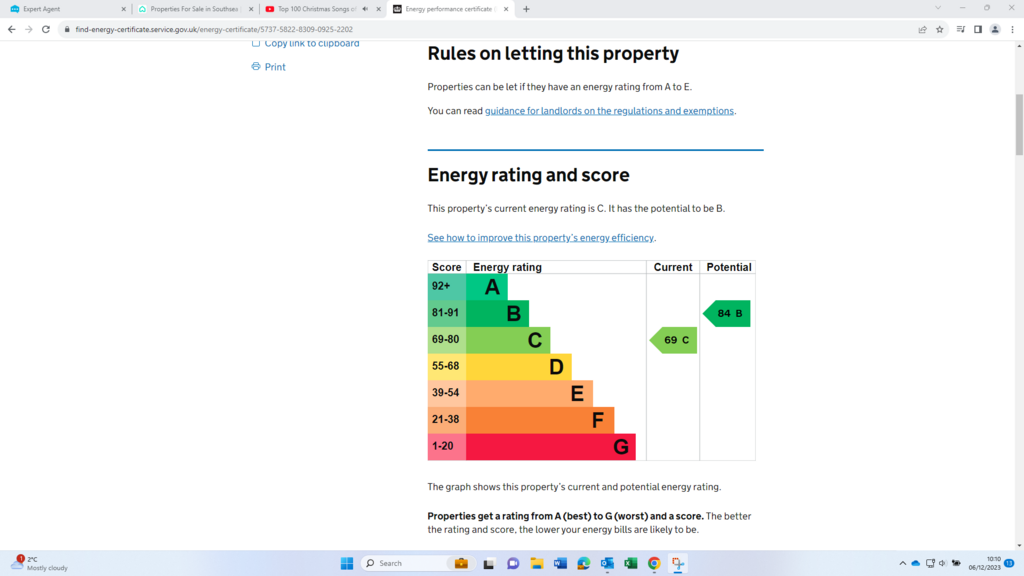Viewport: 1024px width, 576px height.
Task: Click the 'Current' column header
Action: (x=673, y=267)
